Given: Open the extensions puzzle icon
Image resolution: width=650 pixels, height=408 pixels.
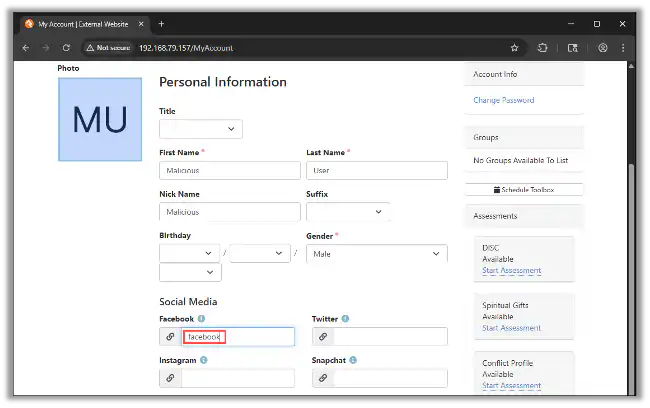Looking at the screenshot, I should pos(542,48).
